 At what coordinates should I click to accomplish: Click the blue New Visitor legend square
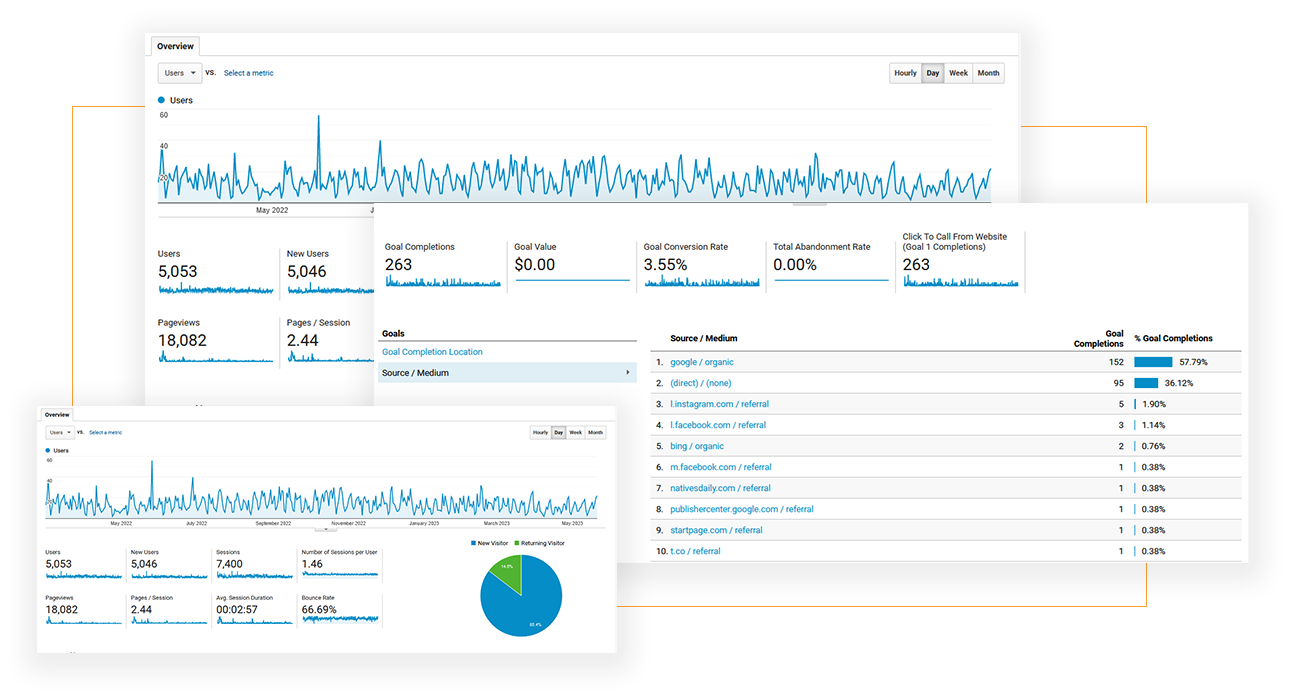coord(473,543)
